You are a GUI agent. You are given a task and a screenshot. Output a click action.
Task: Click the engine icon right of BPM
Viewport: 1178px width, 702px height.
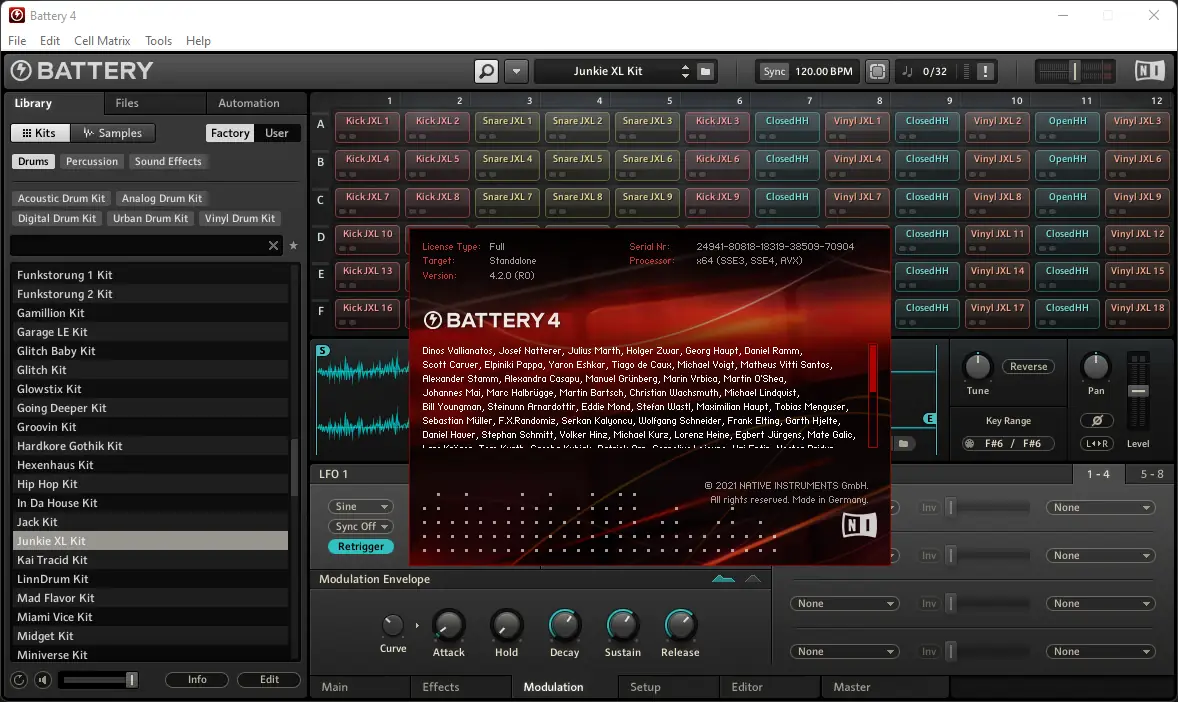(877, 71)
